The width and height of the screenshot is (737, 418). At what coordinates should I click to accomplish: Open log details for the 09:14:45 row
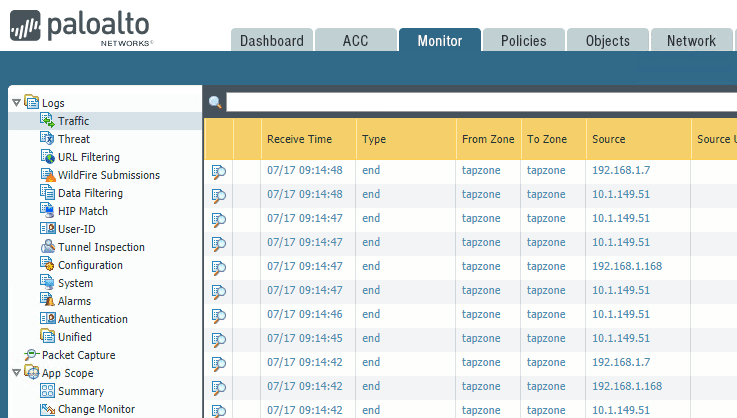[219, 339]
